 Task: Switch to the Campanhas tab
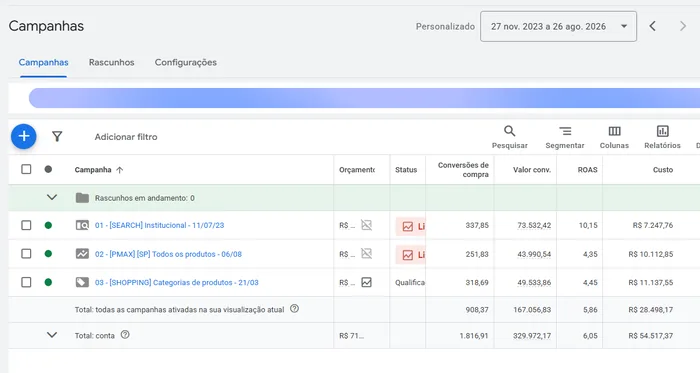coord(43,62)
